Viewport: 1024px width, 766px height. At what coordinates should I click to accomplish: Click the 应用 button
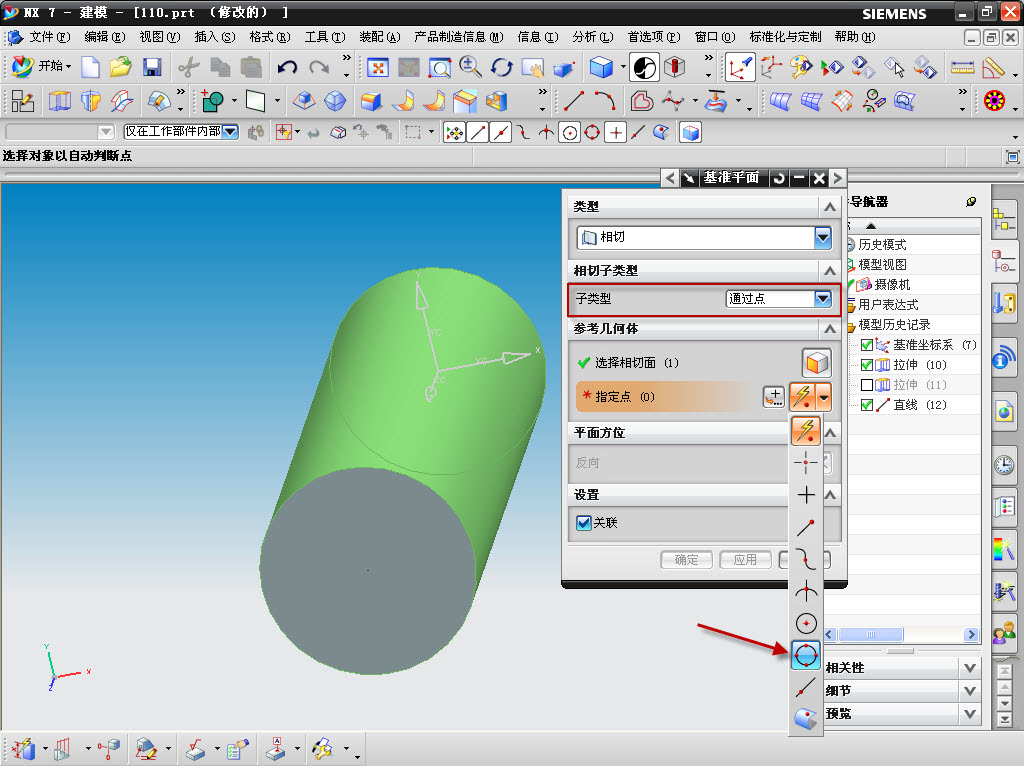pos(745,560)
